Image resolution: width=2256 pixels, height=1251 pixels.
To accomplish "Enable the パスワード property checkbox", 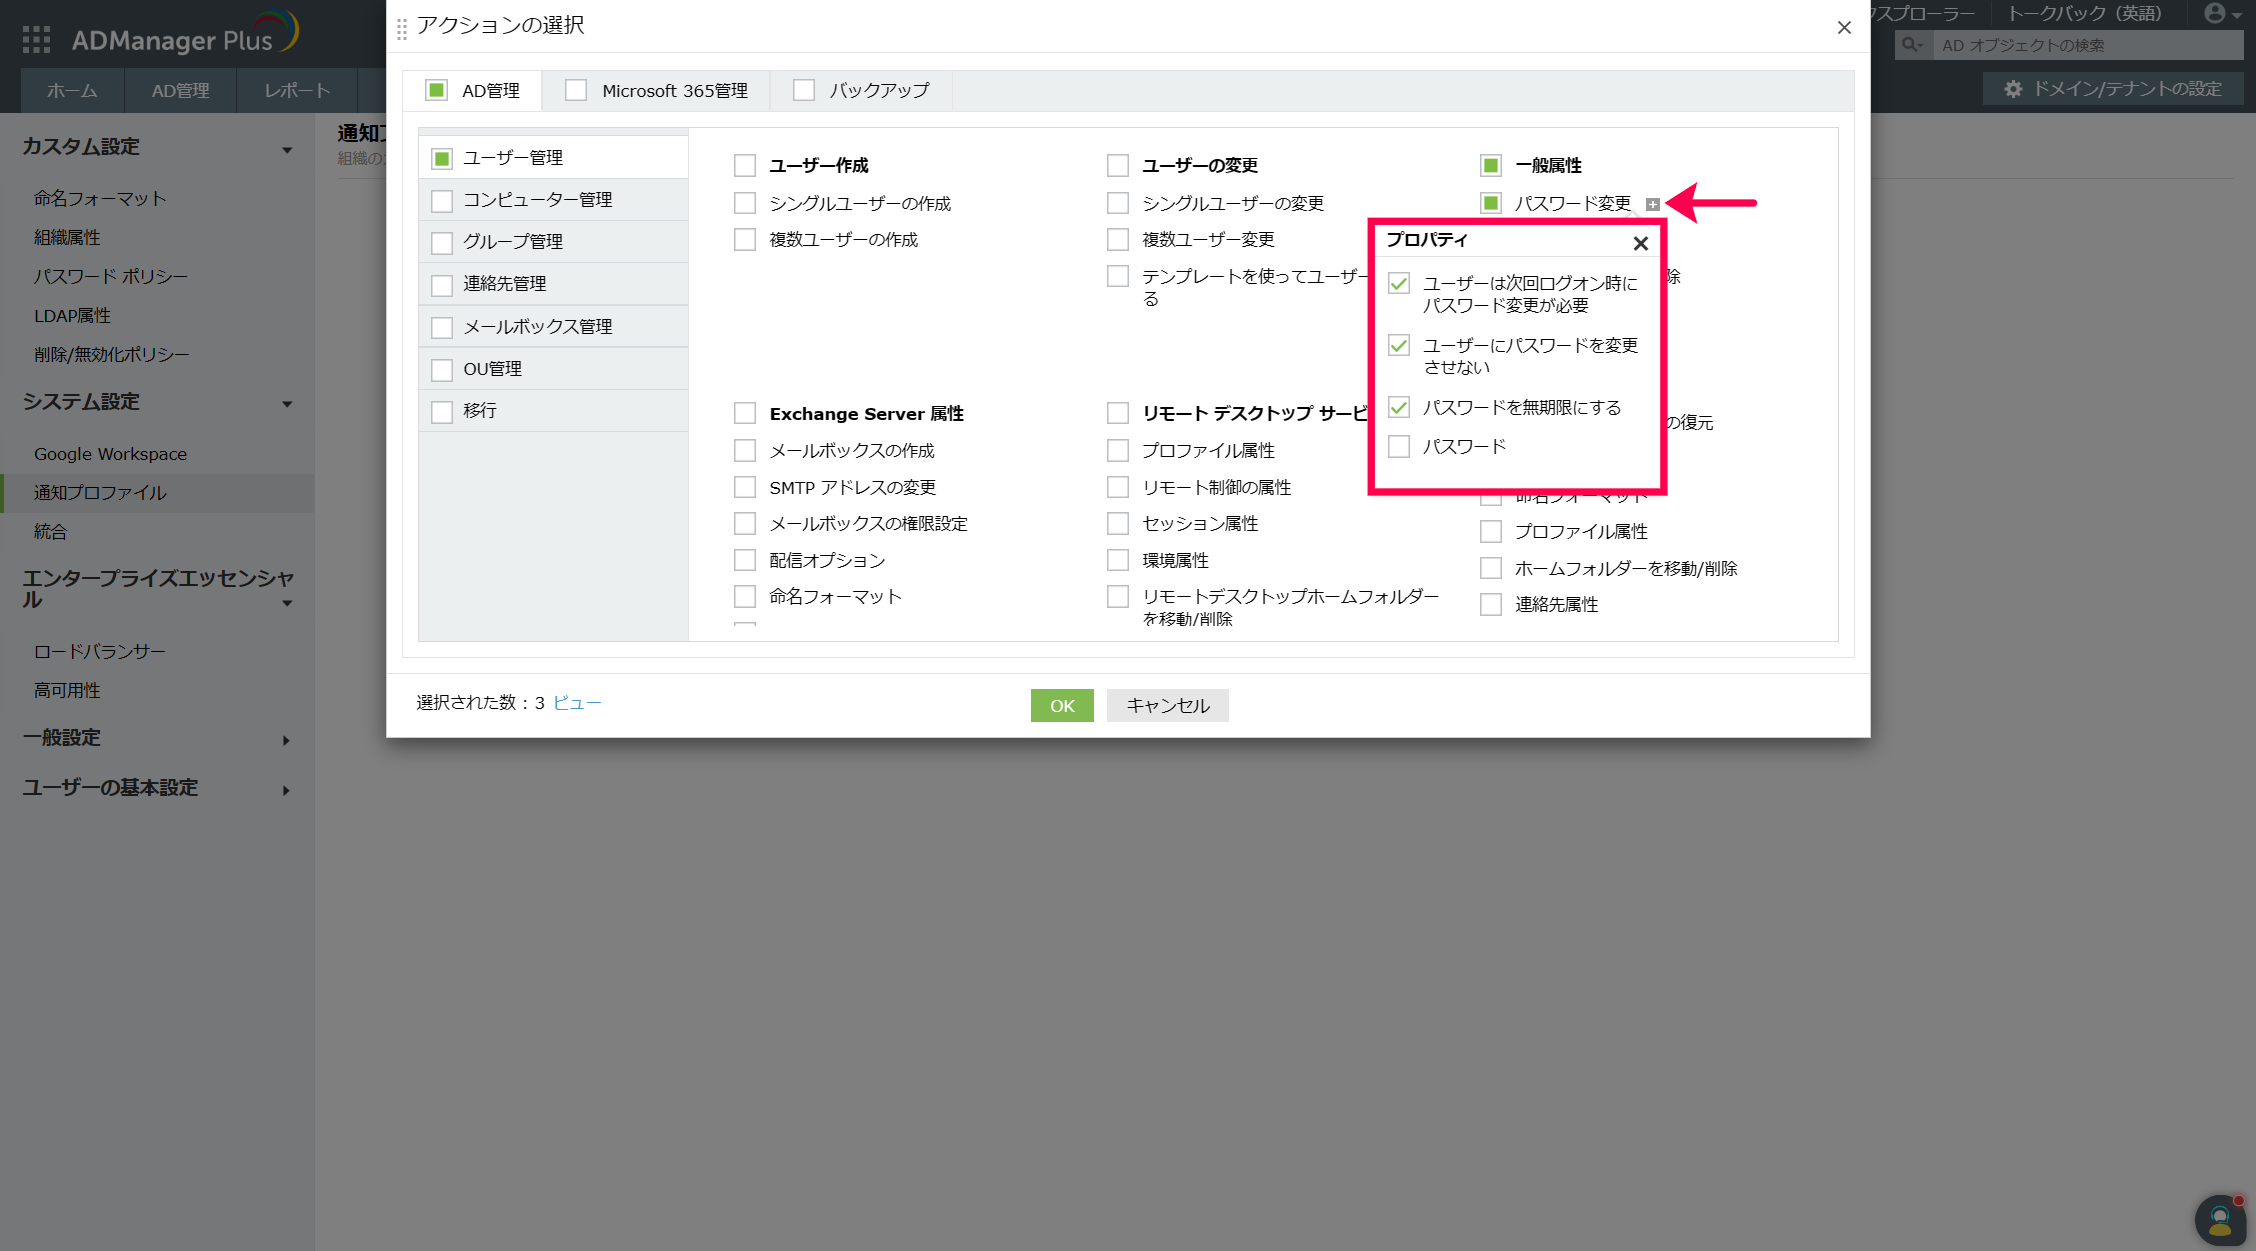I will (1399, 446).
